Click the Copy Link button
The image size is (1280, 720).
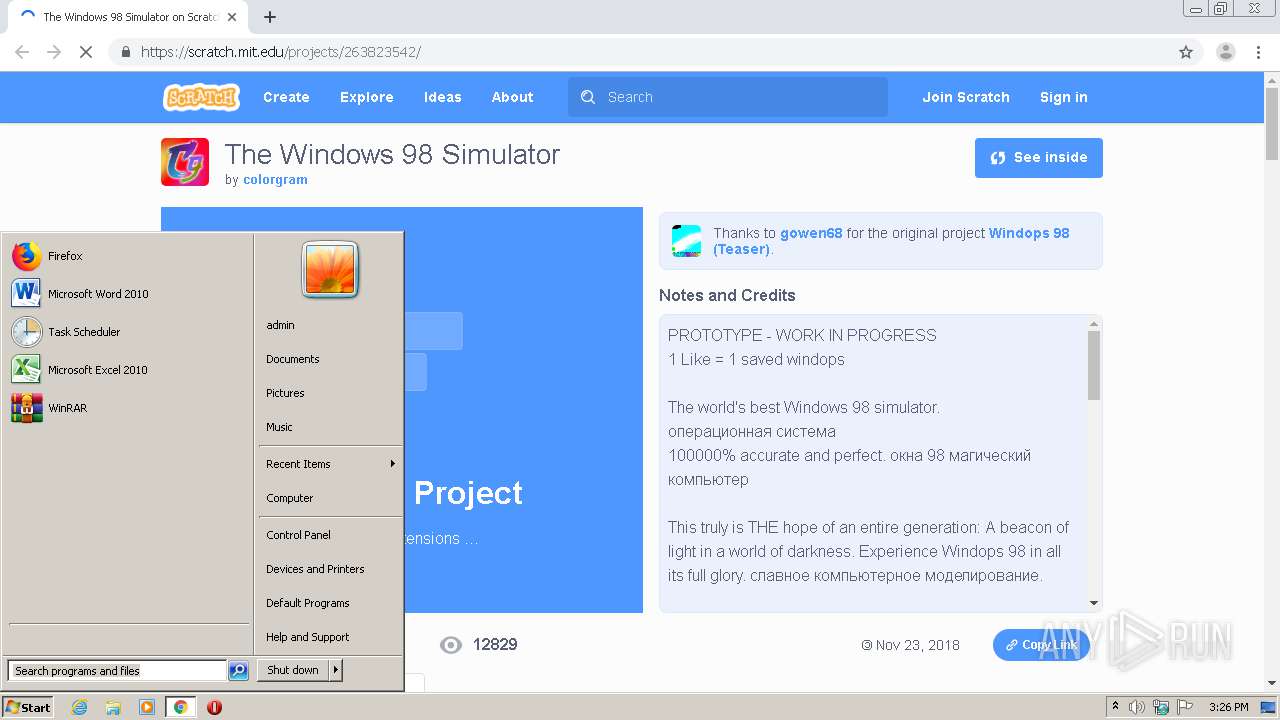point(1041,645)
